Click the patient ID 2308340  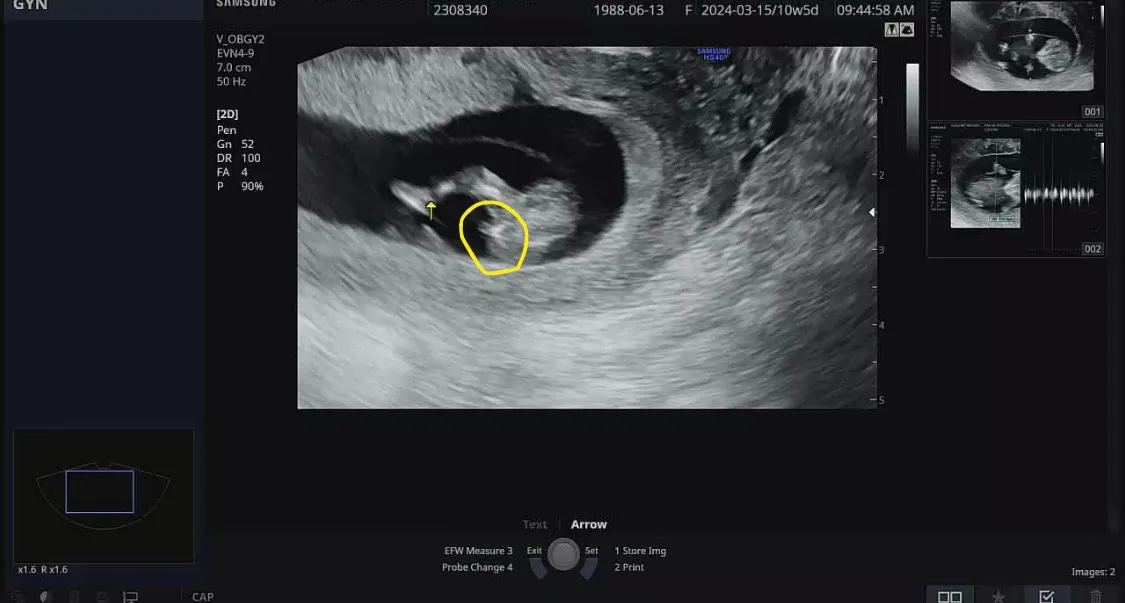point(460,10)
